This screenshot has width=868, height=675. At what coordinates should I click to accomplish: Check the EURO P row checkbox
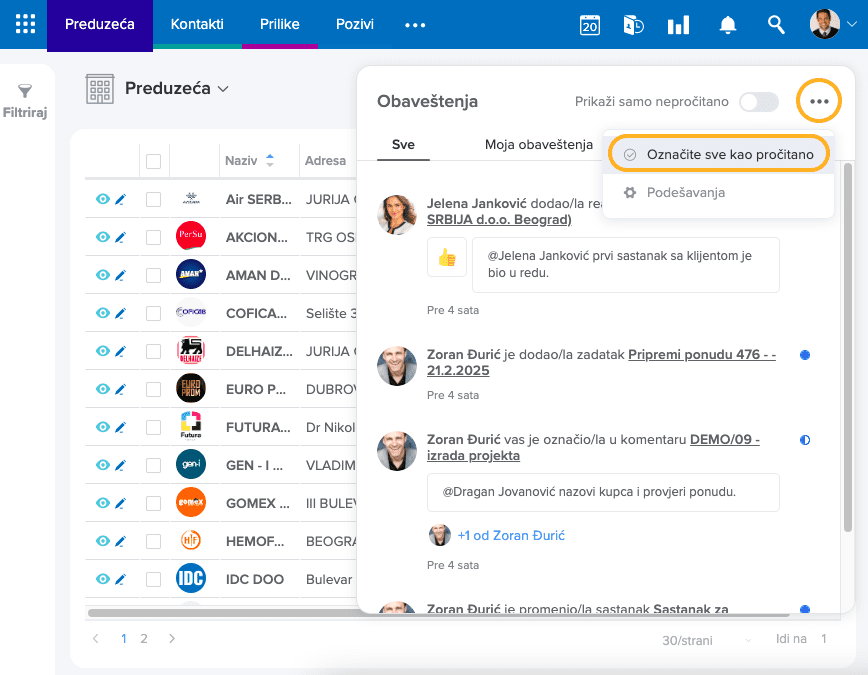click(153, 389)
